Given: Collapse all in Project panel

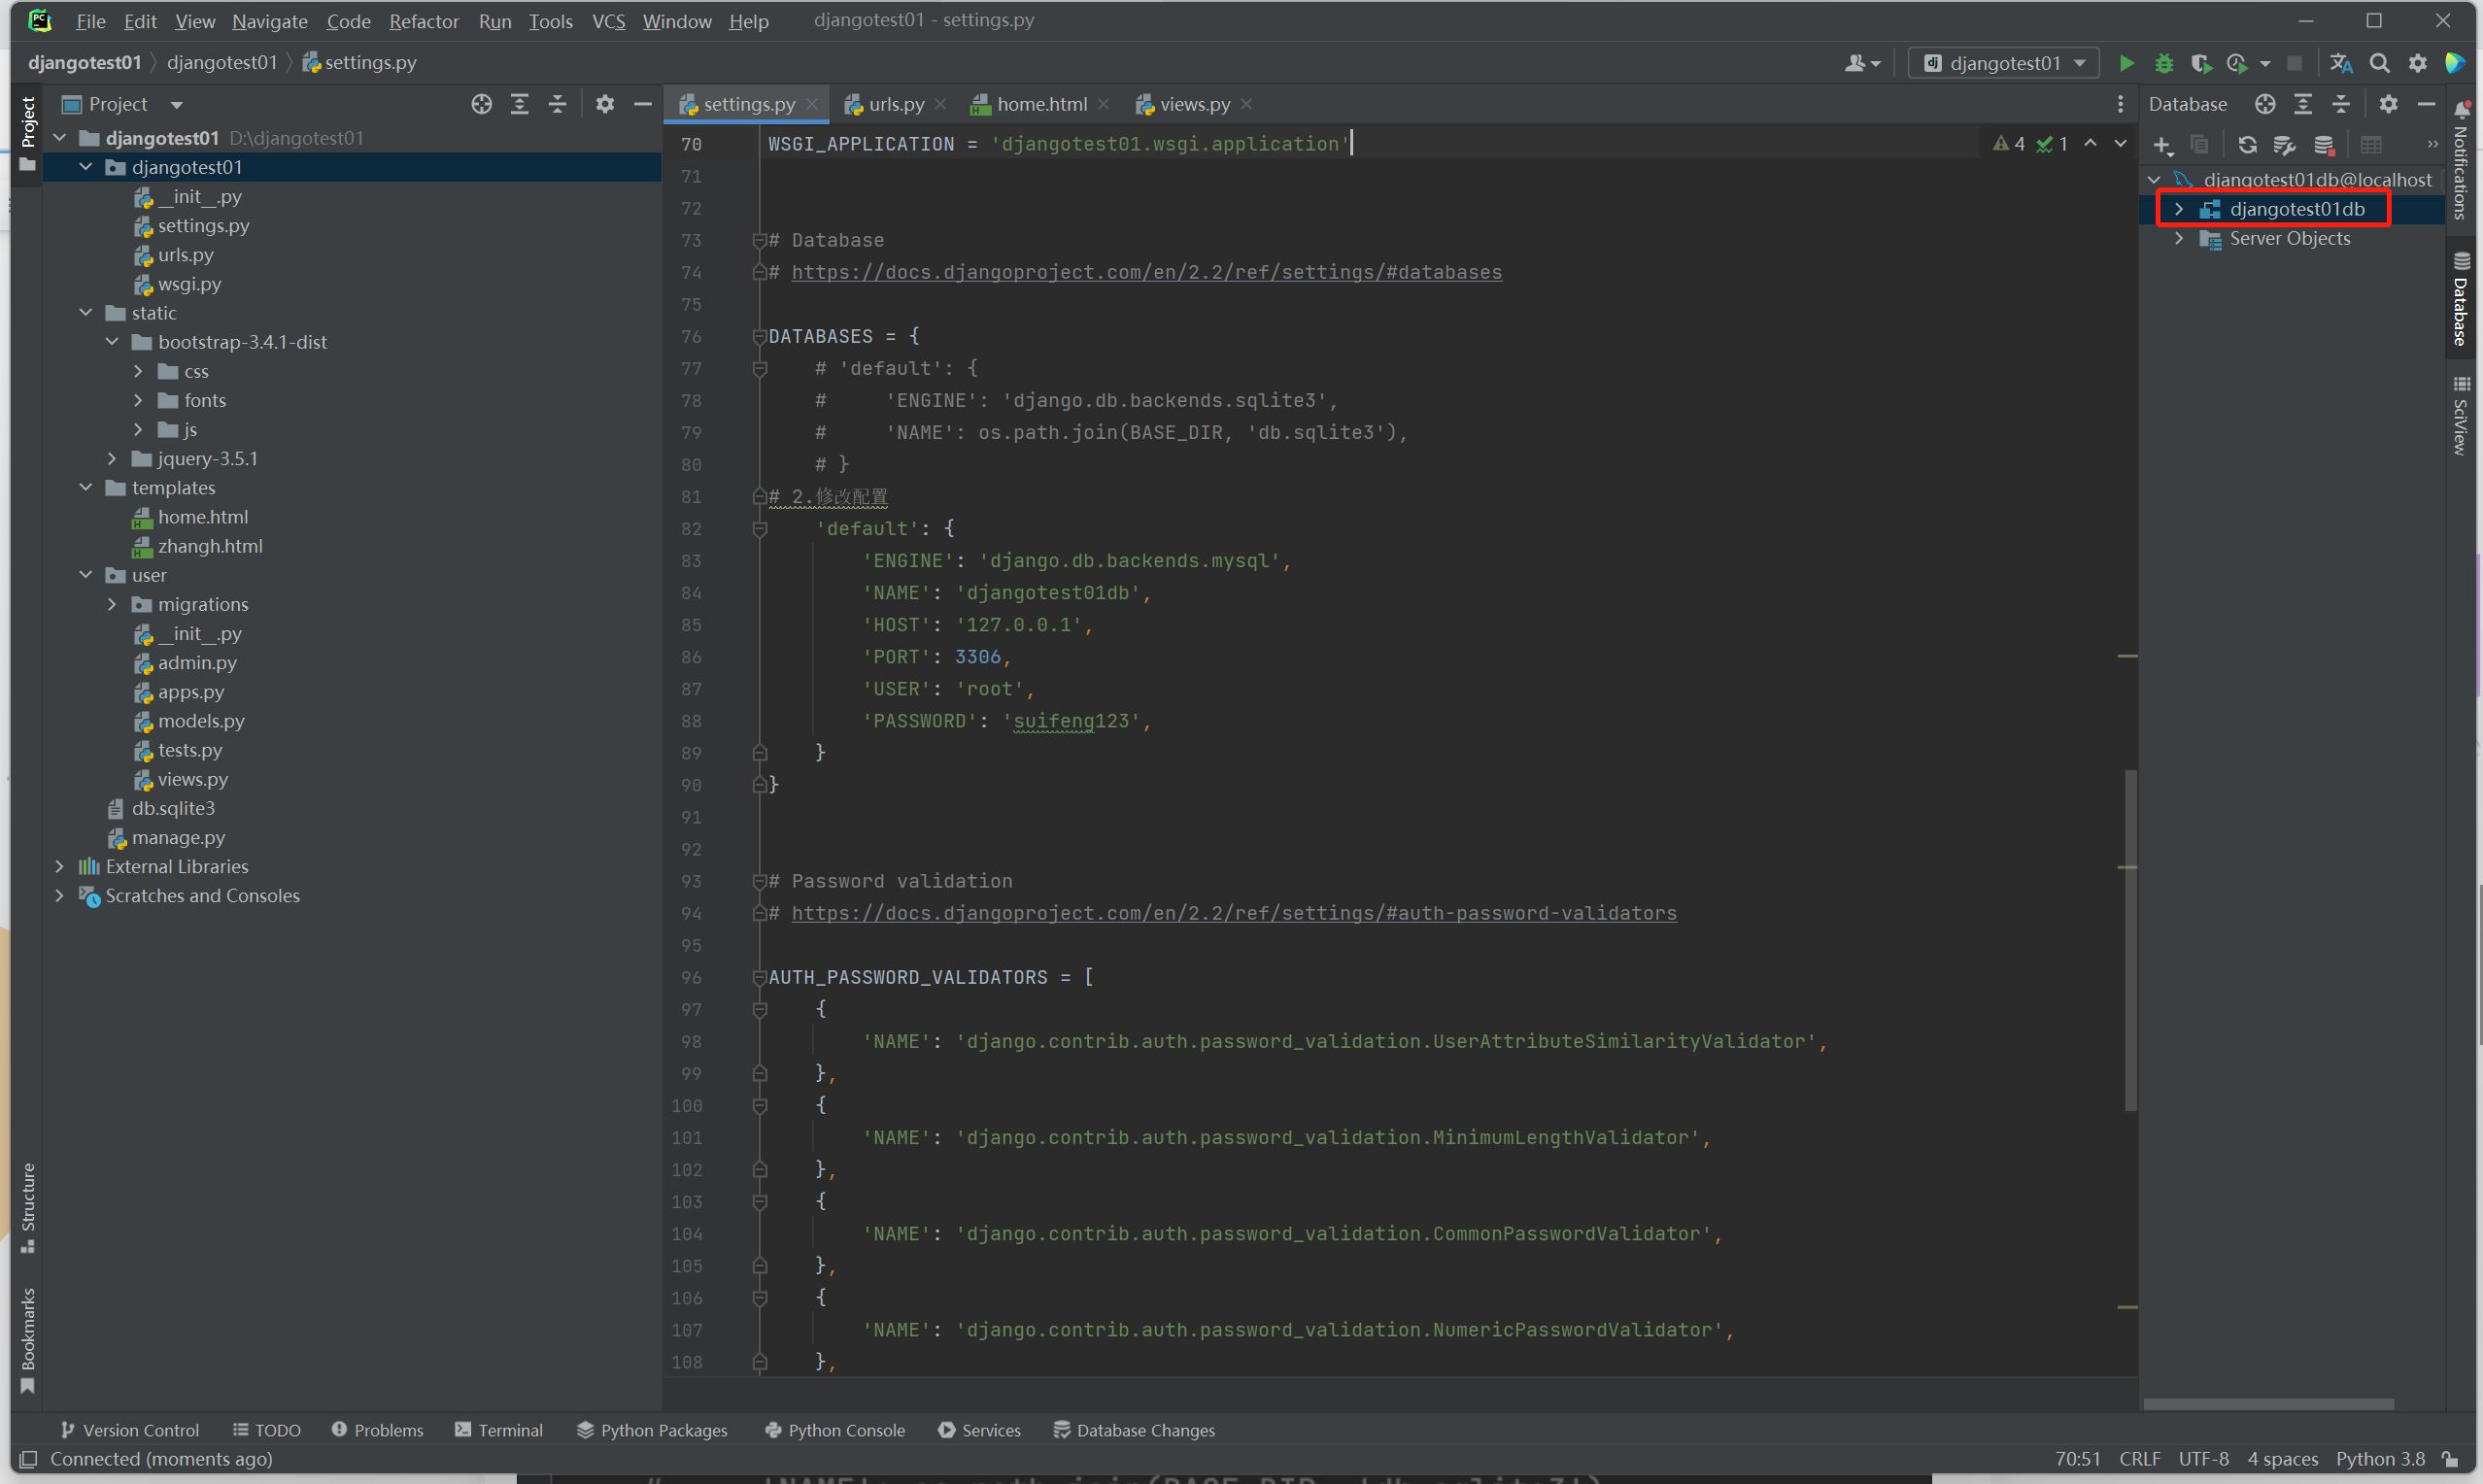Looking at the screenshot, I should pyautogui.click(x=558, y=104).
